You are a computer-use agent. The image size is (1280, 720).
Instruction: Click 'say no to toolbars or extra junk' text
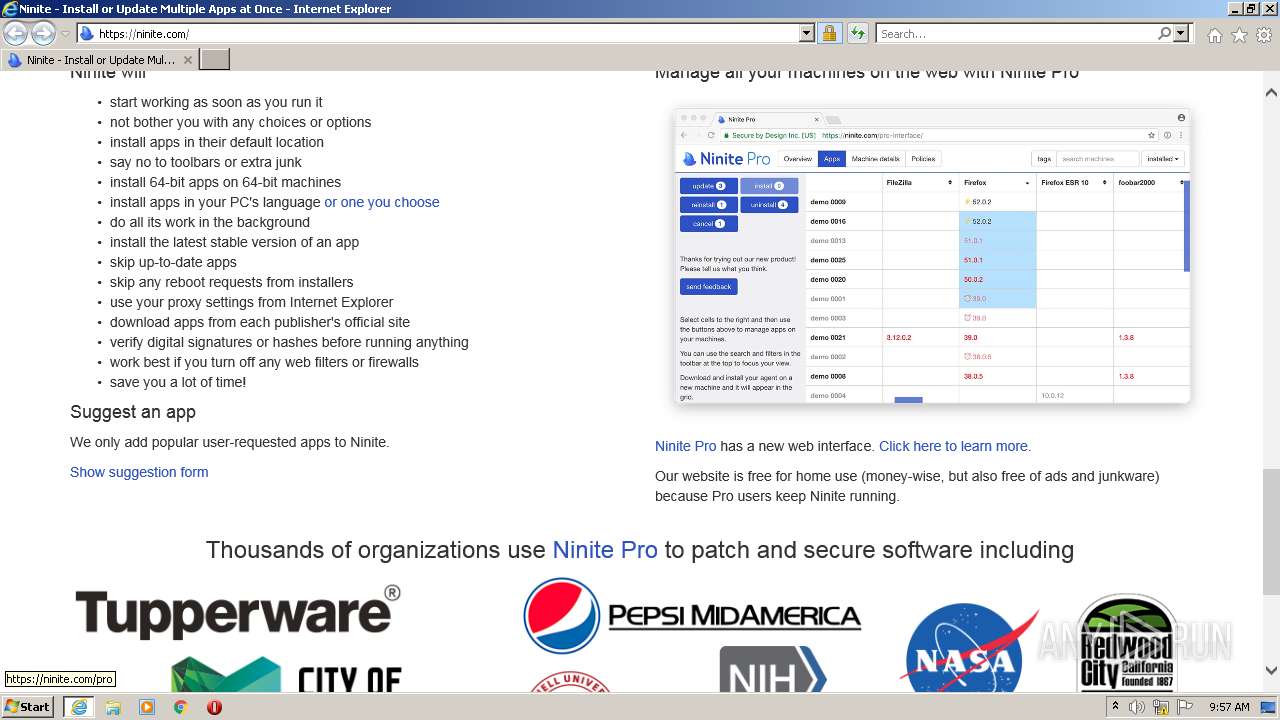(206, 162)
